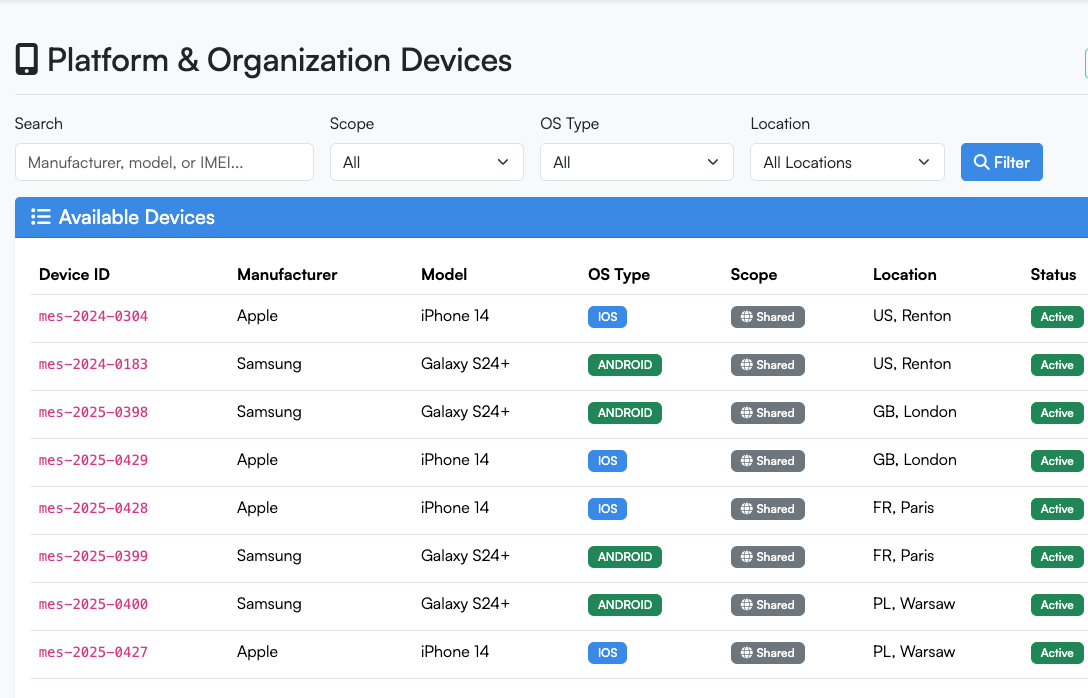Viewport: 1088px width, 698px height.
Task: Open device mes-2025-0398
Action: (x=93, y=412)
